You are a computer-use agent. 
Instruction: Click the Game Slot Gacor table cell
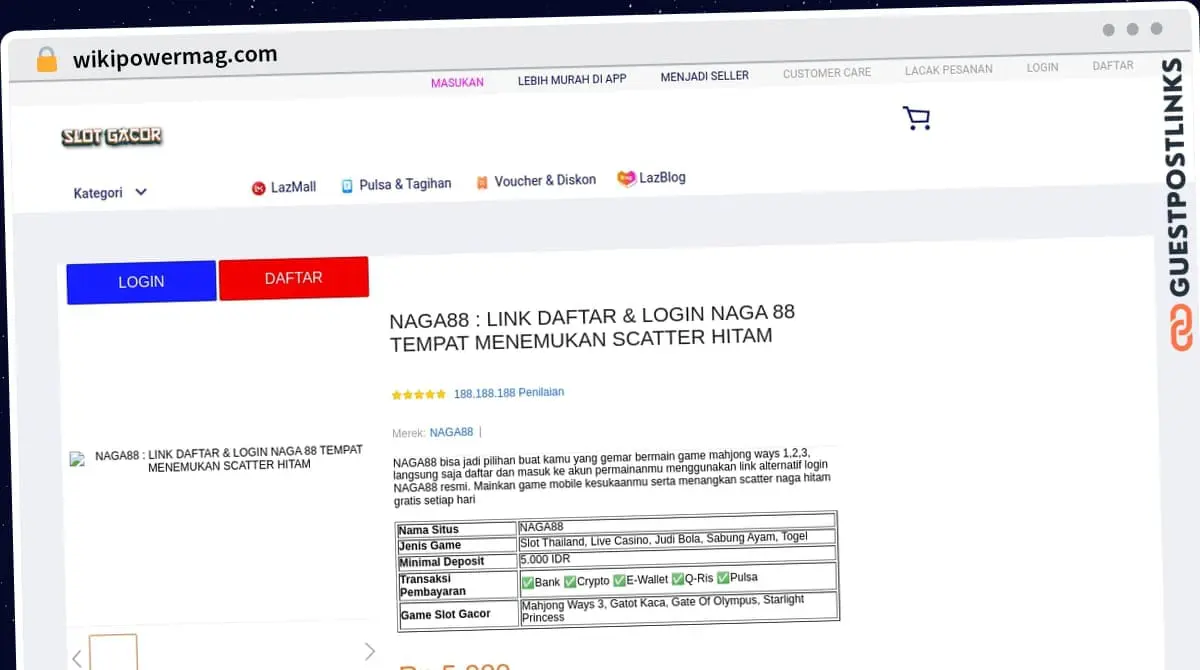457,614
